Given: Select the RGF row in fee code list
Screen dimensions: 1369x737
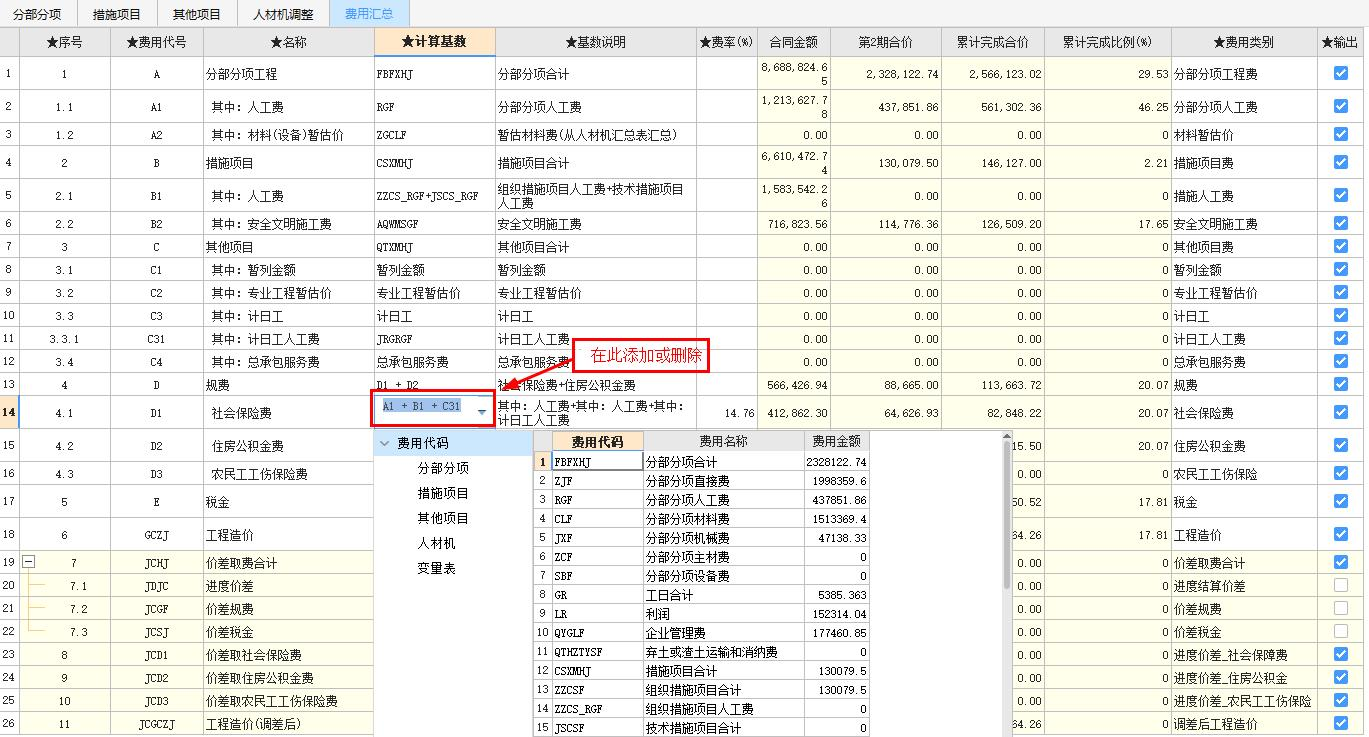Looking at the screenshot, I should click(597, 500).
